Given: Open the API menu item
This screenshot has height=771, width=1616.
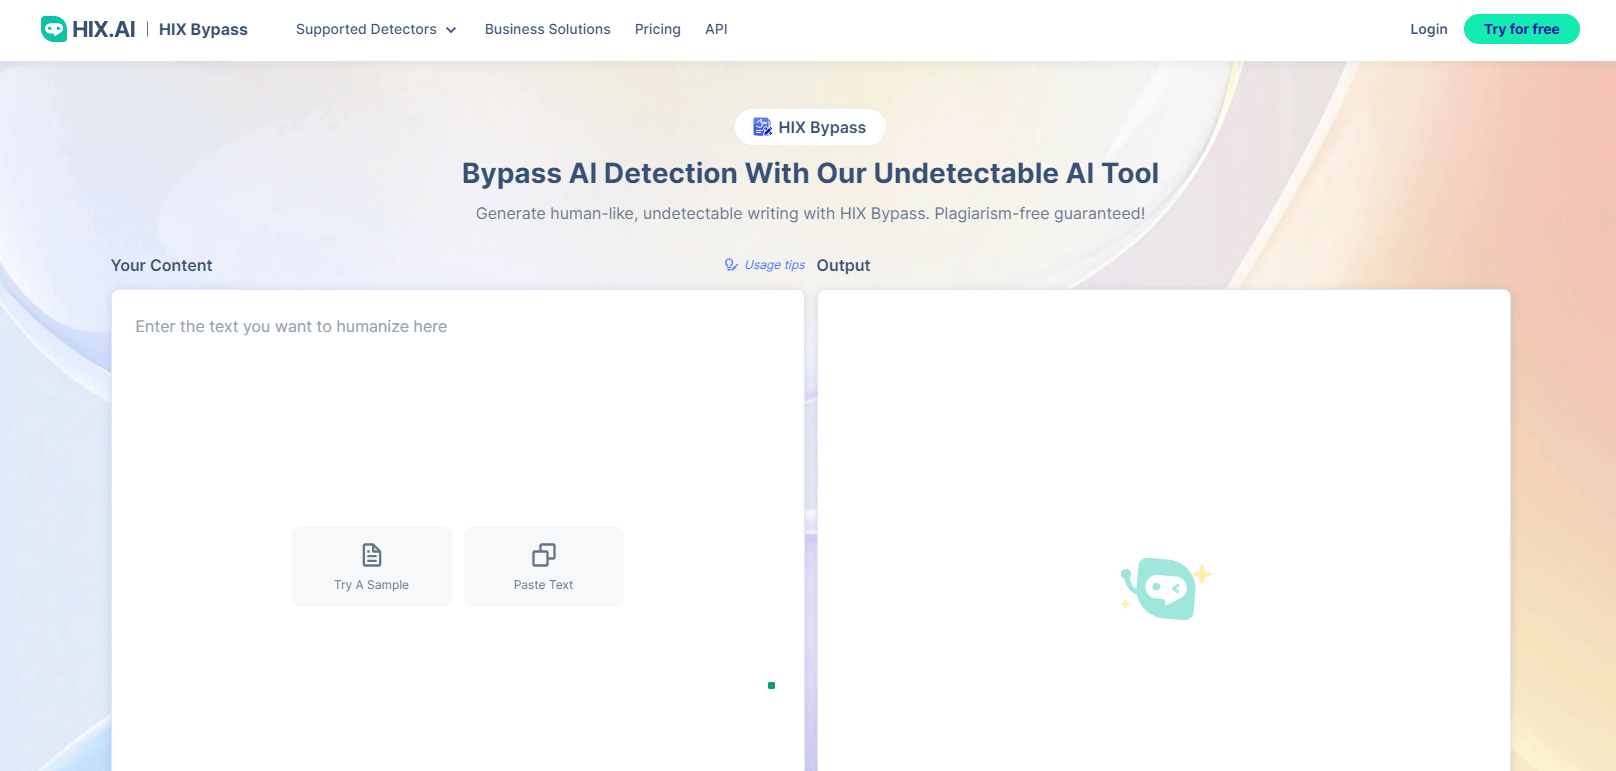Looking at the screenshot, I should [x=716, y=29].
